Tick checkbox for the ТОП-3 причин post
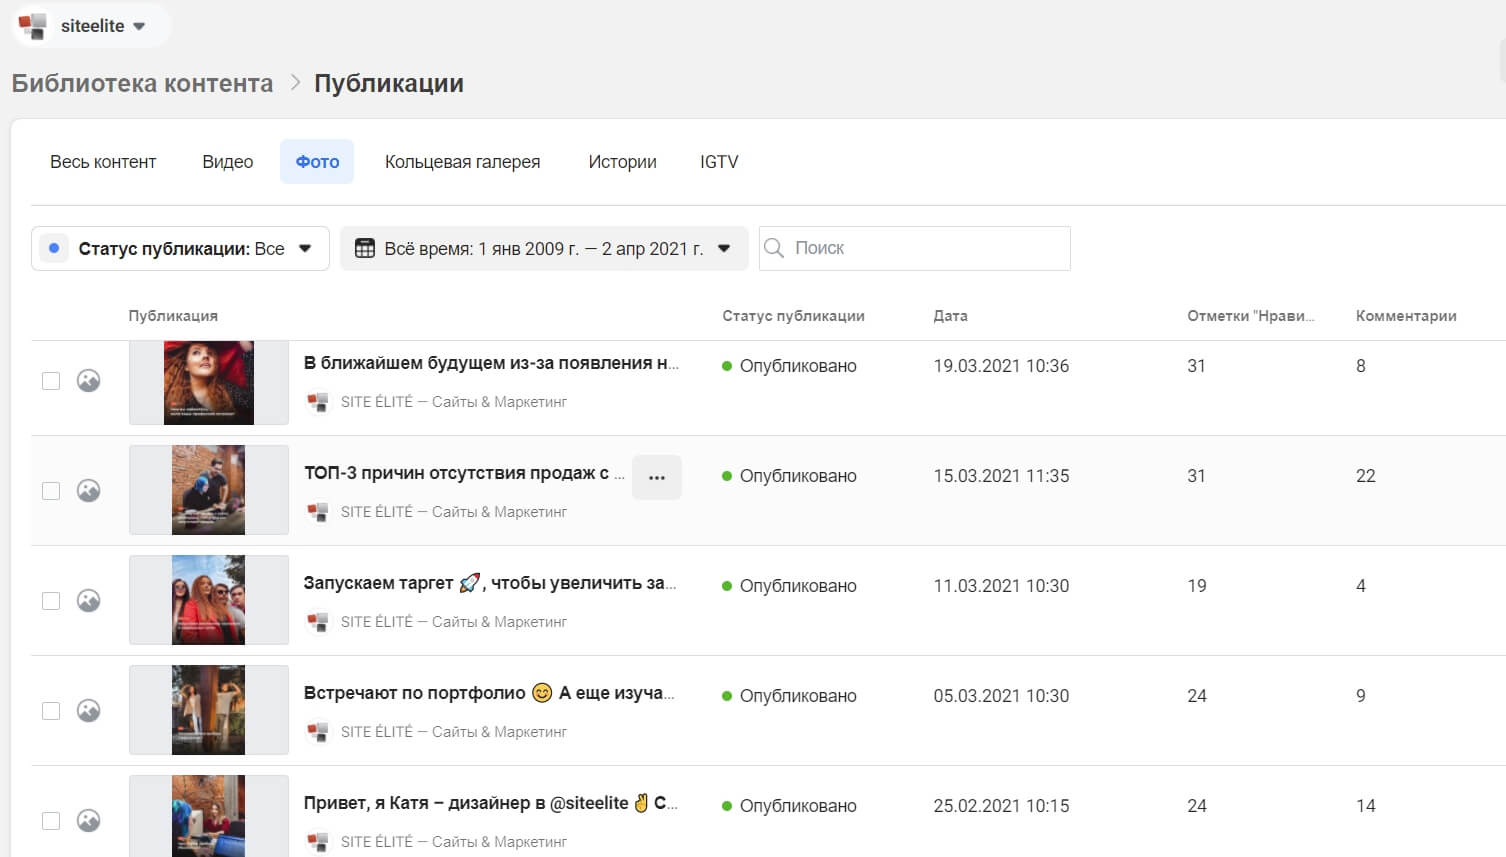The height and width of the screenshot is (857, 1506). [x=51, y=491]
